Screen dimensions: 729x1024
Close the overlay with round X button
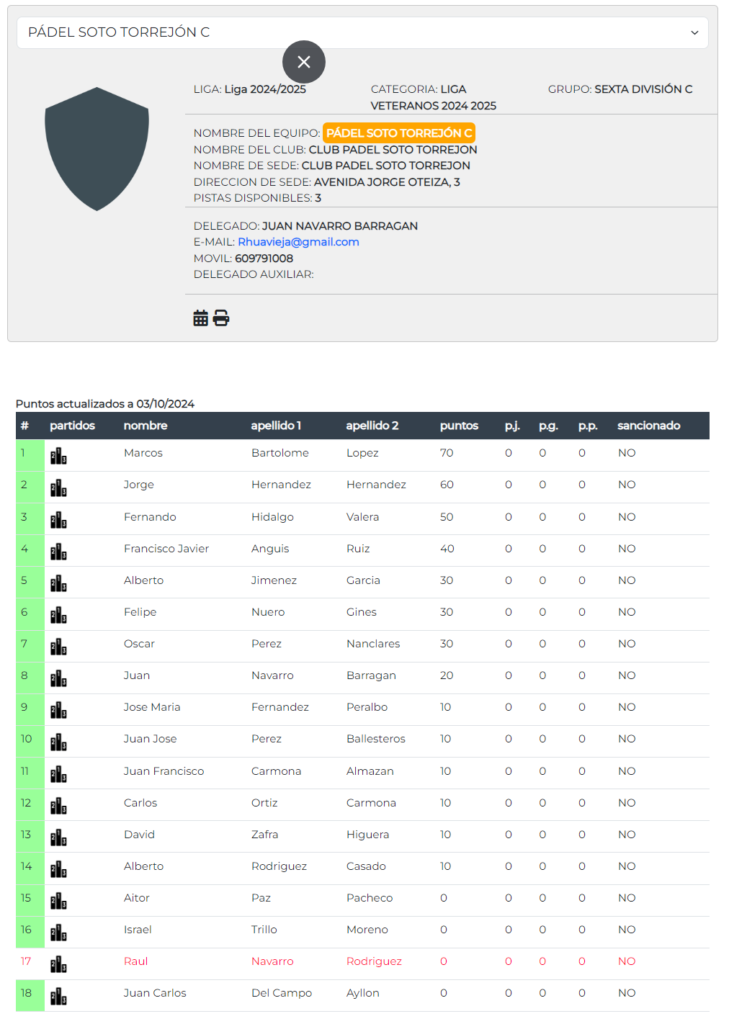(x=304, y=62)
